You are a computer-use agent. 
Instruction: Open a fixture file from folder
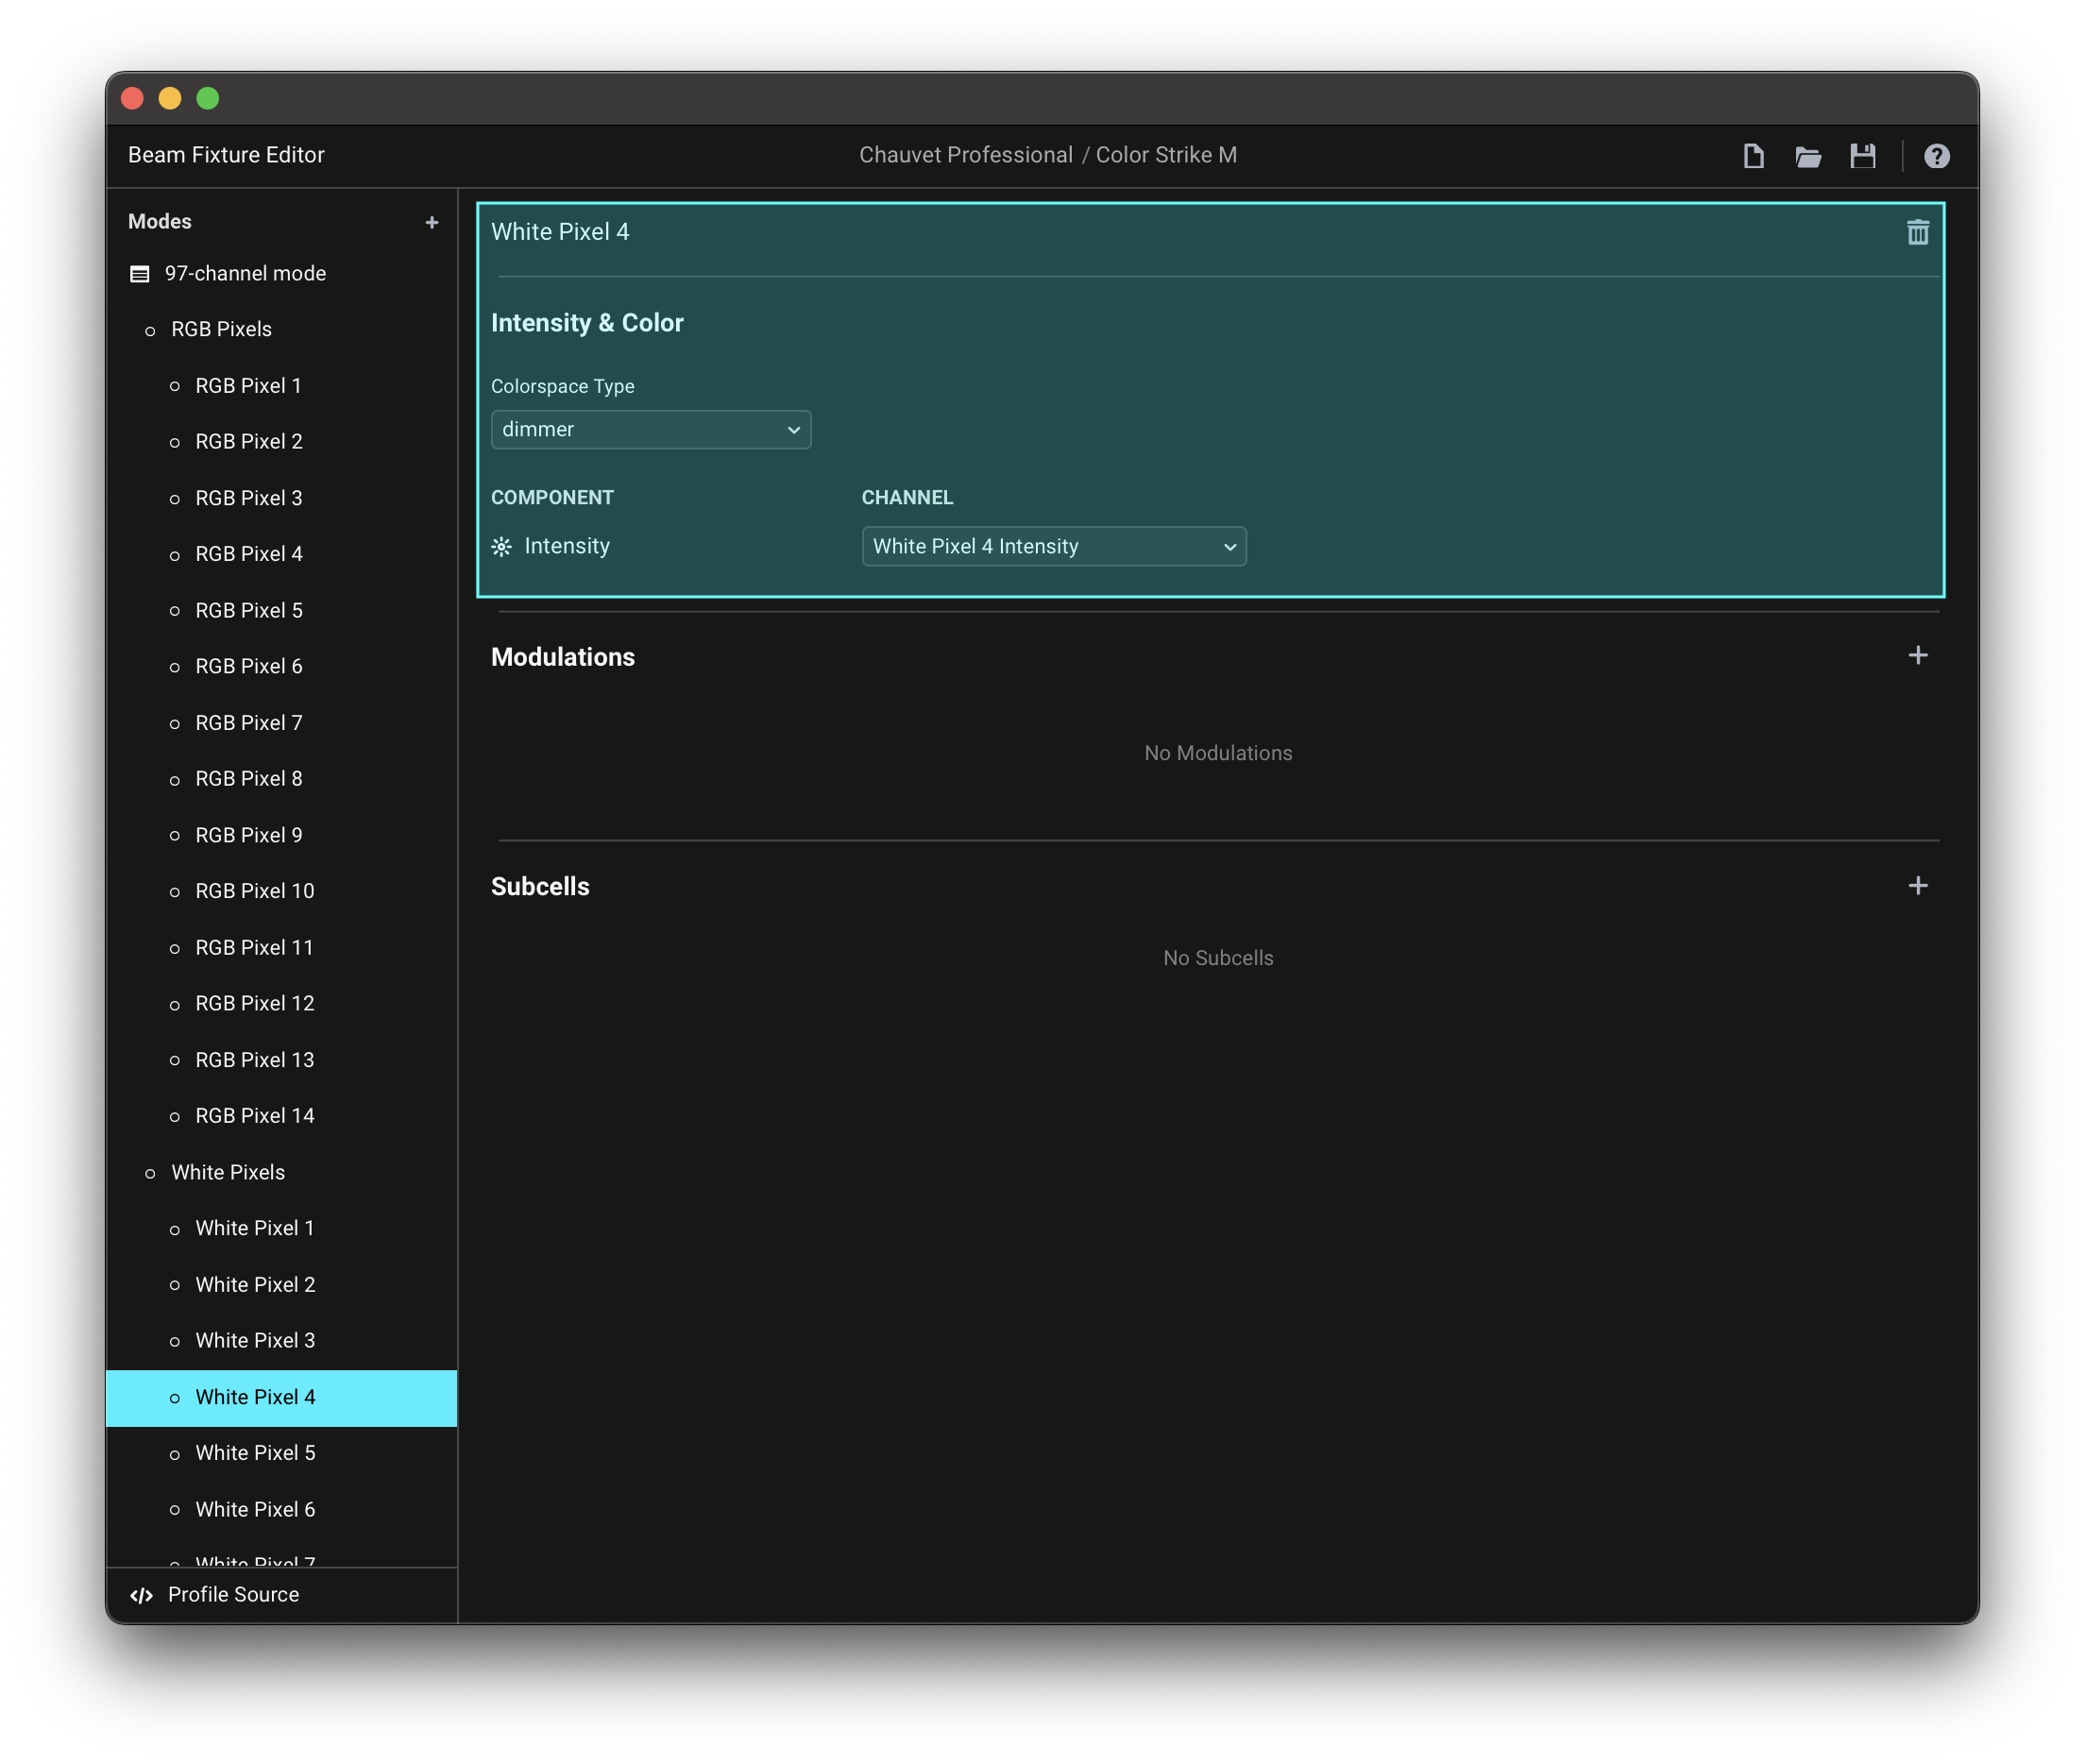click(x=1808, y=156)
